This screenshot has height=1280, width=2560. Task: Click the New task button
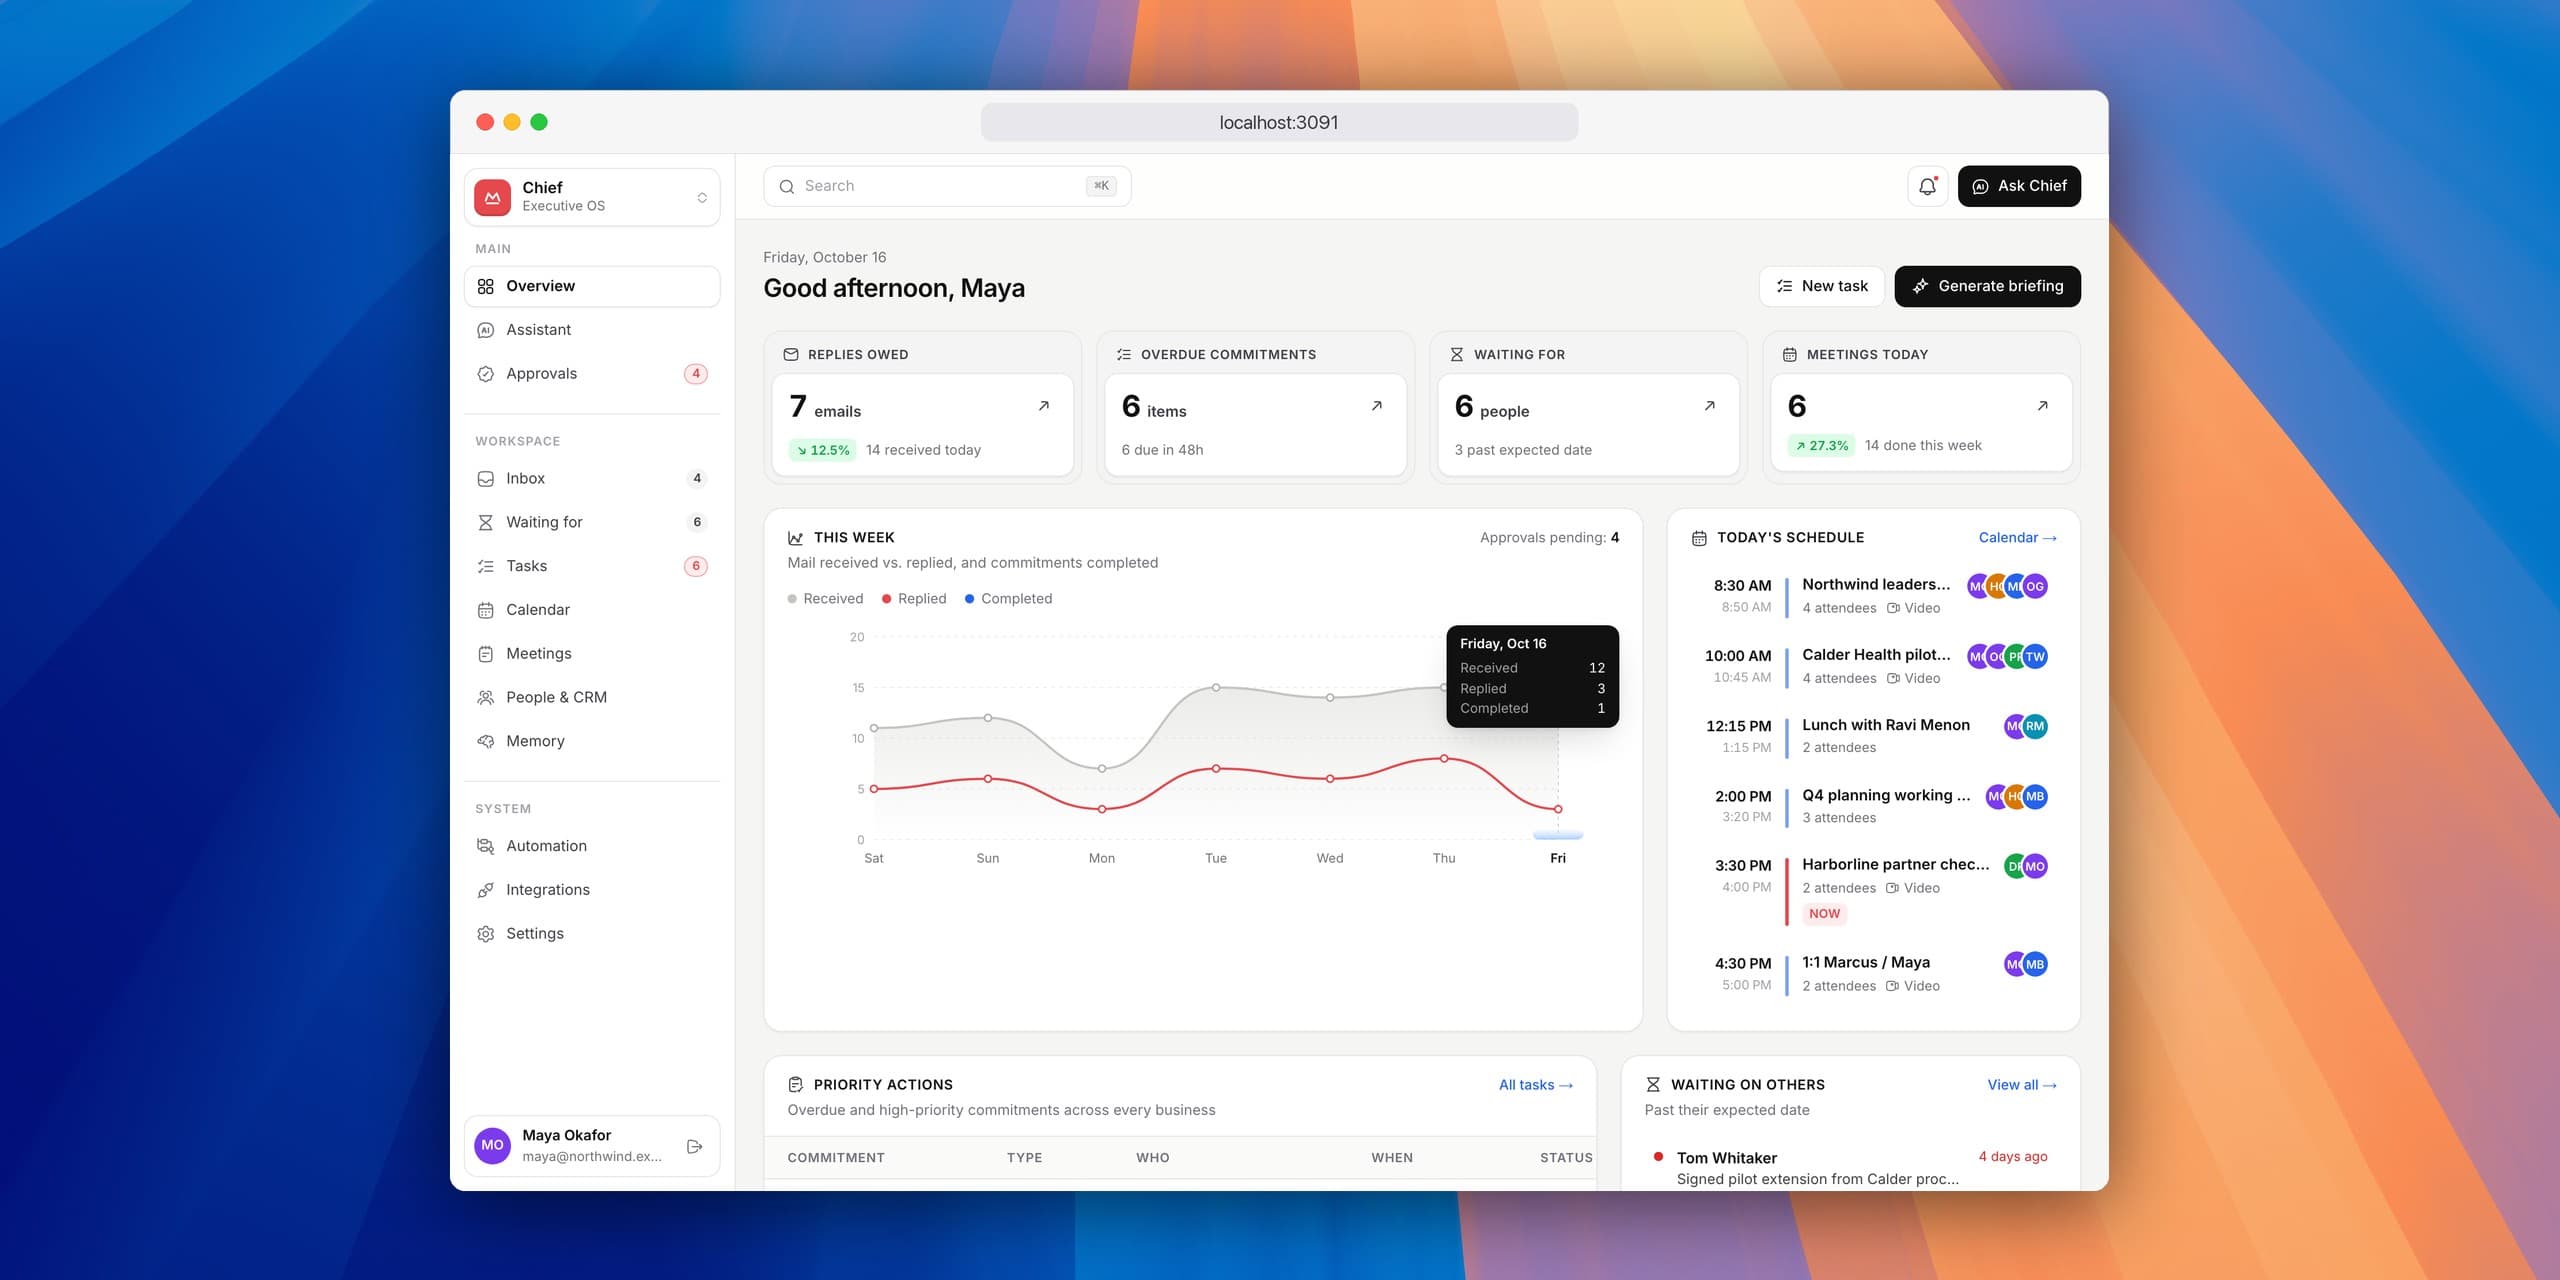1821,286
